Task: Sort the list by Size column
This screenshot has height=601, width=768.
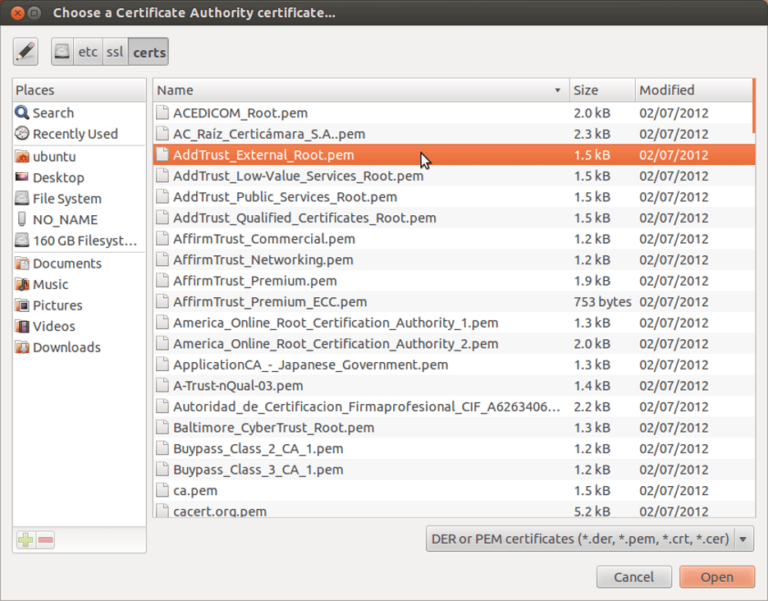Action: [x=600, y=90]
